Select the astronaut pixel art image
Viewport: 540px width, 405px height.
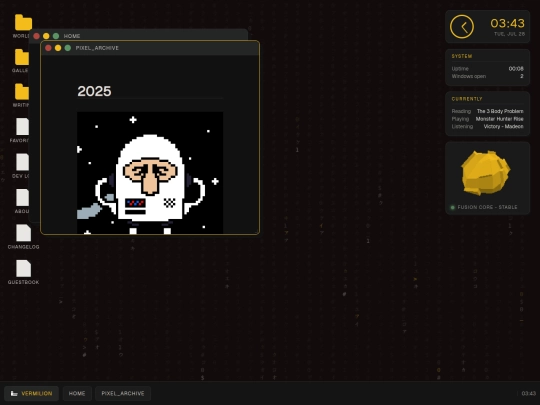[x=150, y=173]
